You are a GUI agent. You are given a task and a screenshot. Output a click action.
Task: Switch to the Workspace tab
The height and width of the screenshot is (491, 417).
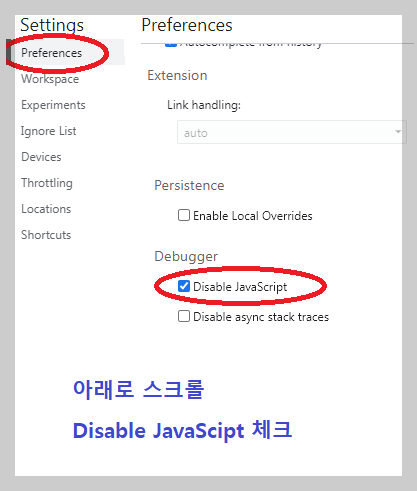tap(50, 79)
